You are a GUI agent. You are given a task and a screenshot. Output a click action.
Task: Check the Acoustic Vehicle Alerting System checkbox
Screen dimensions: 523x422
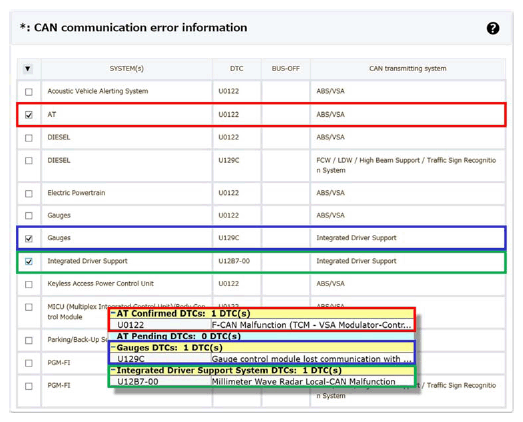tap(29, 92)
